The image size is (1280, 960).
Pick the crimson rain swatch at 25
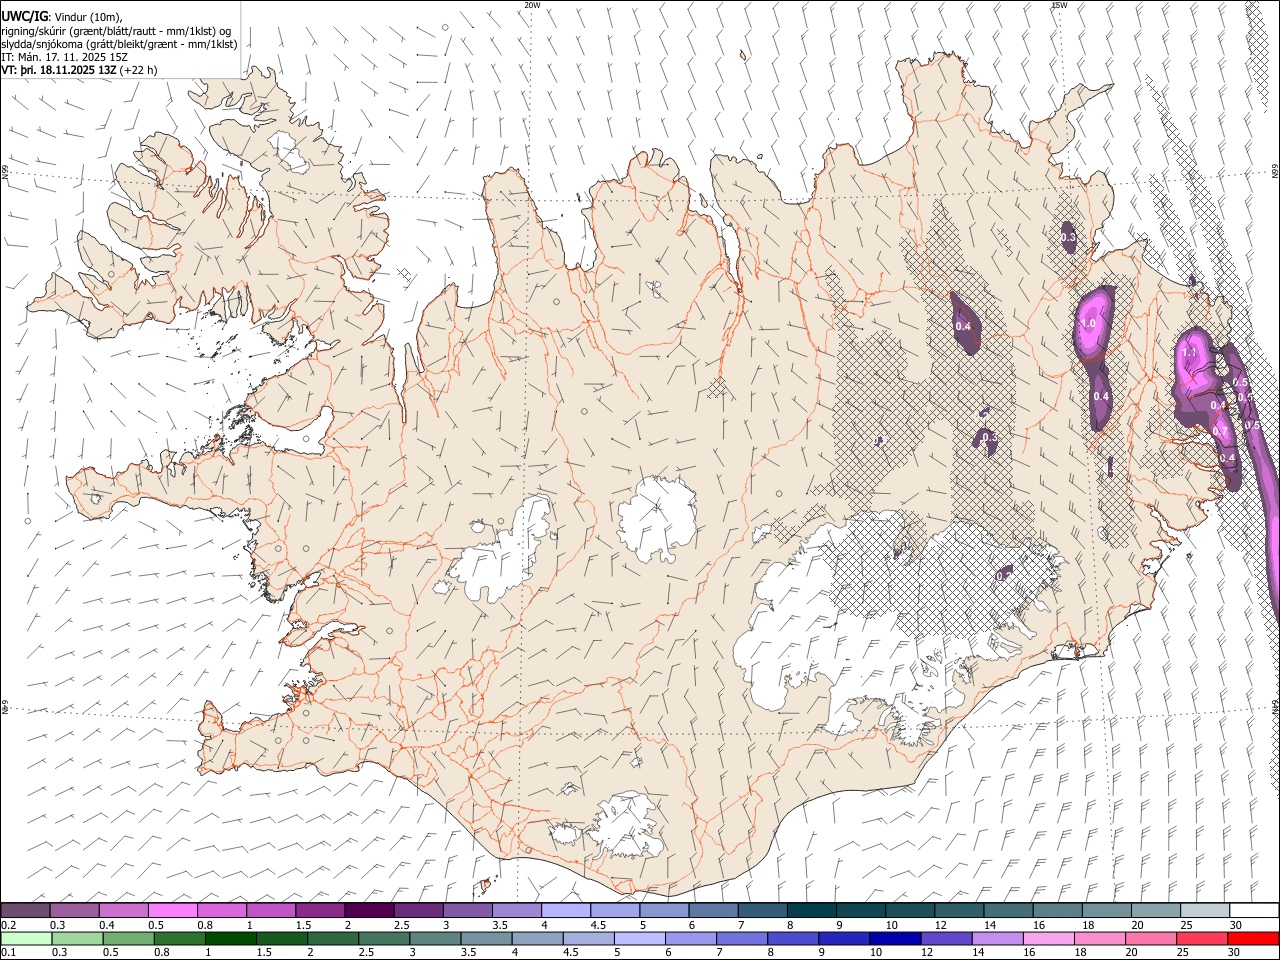(1202, 938)
